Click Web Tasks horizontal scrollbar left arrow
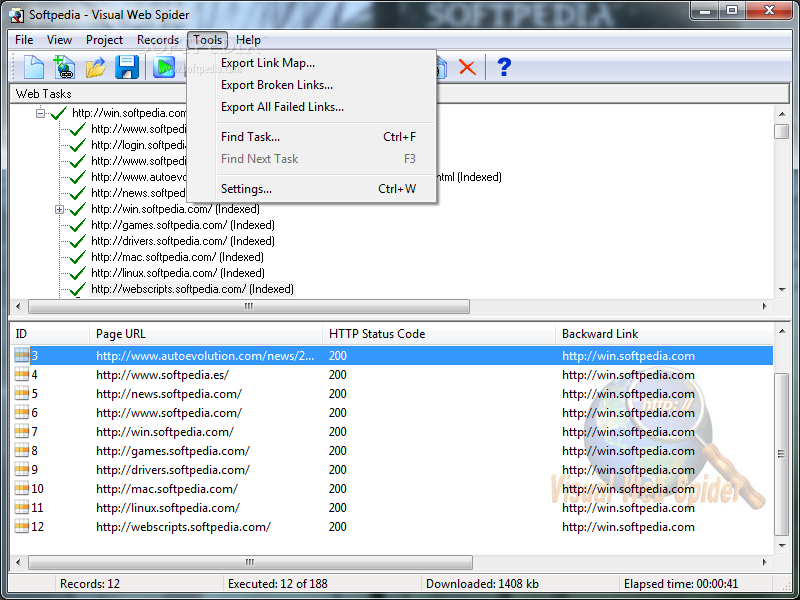 coord(18,306)
